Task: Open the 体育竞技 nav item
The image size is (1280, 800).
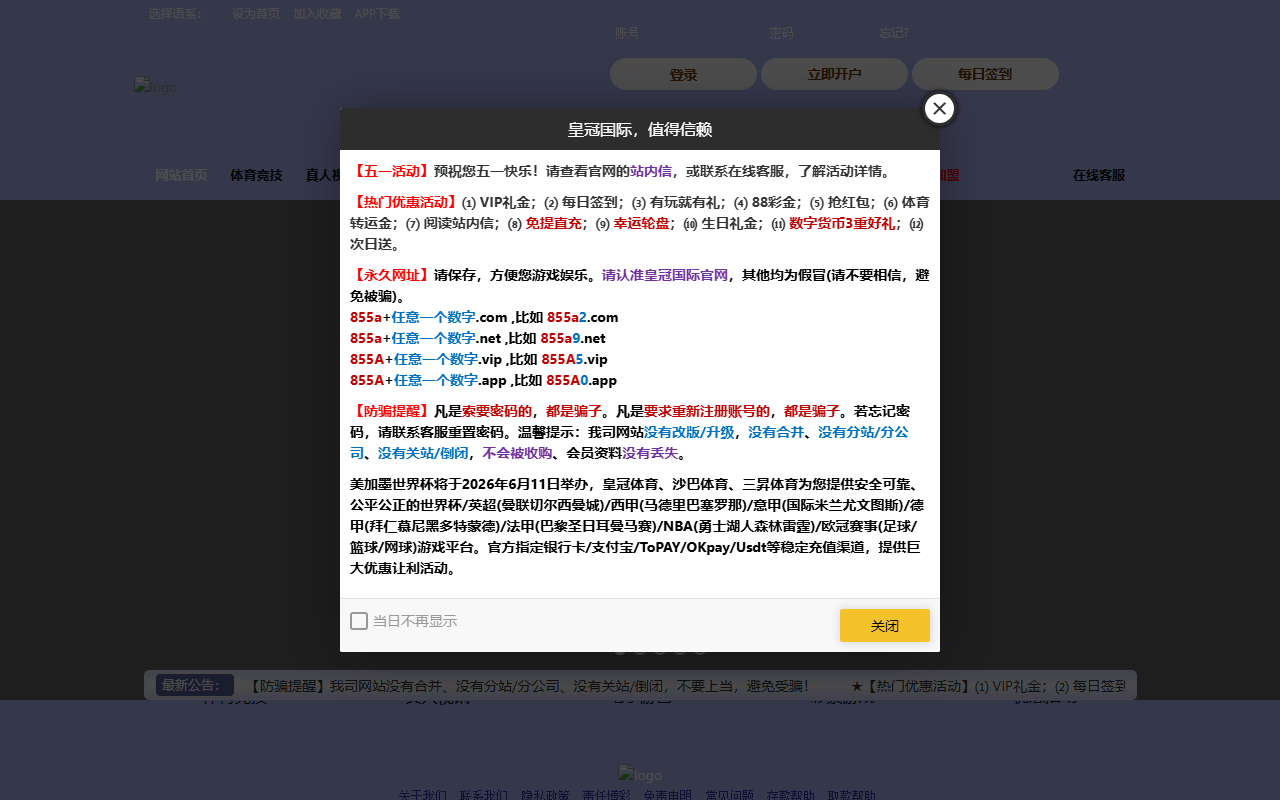Action: 256,175
